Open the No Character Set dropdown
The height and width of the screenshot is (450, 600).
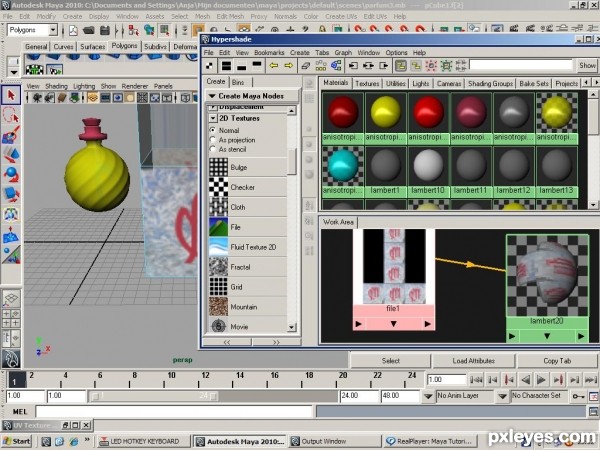(x=502, y=396)
